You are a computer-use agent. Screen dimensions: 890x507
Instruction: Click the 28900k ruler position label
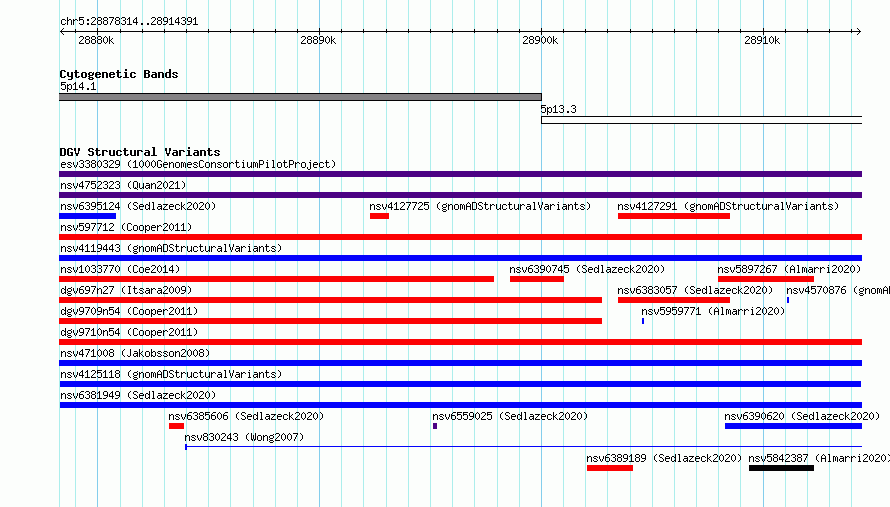click(x=540, y=40)
